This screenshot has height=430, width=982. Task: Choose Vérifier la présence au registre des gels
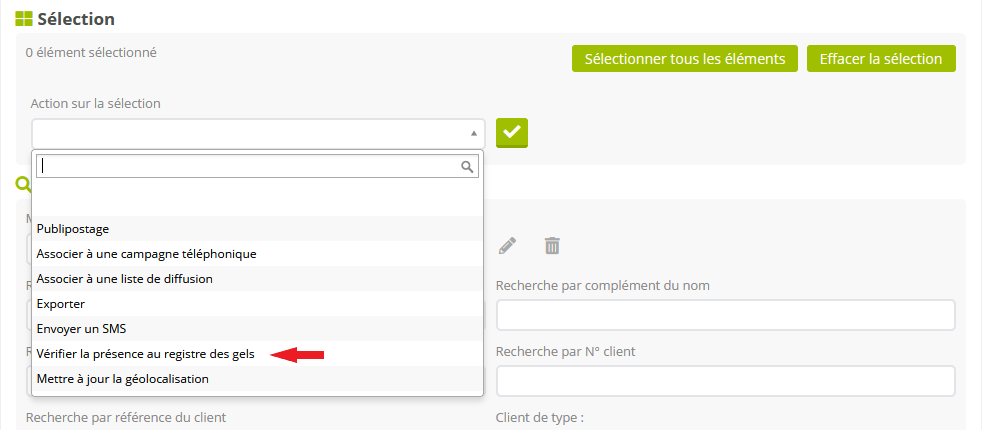click(x=145, y=354)
